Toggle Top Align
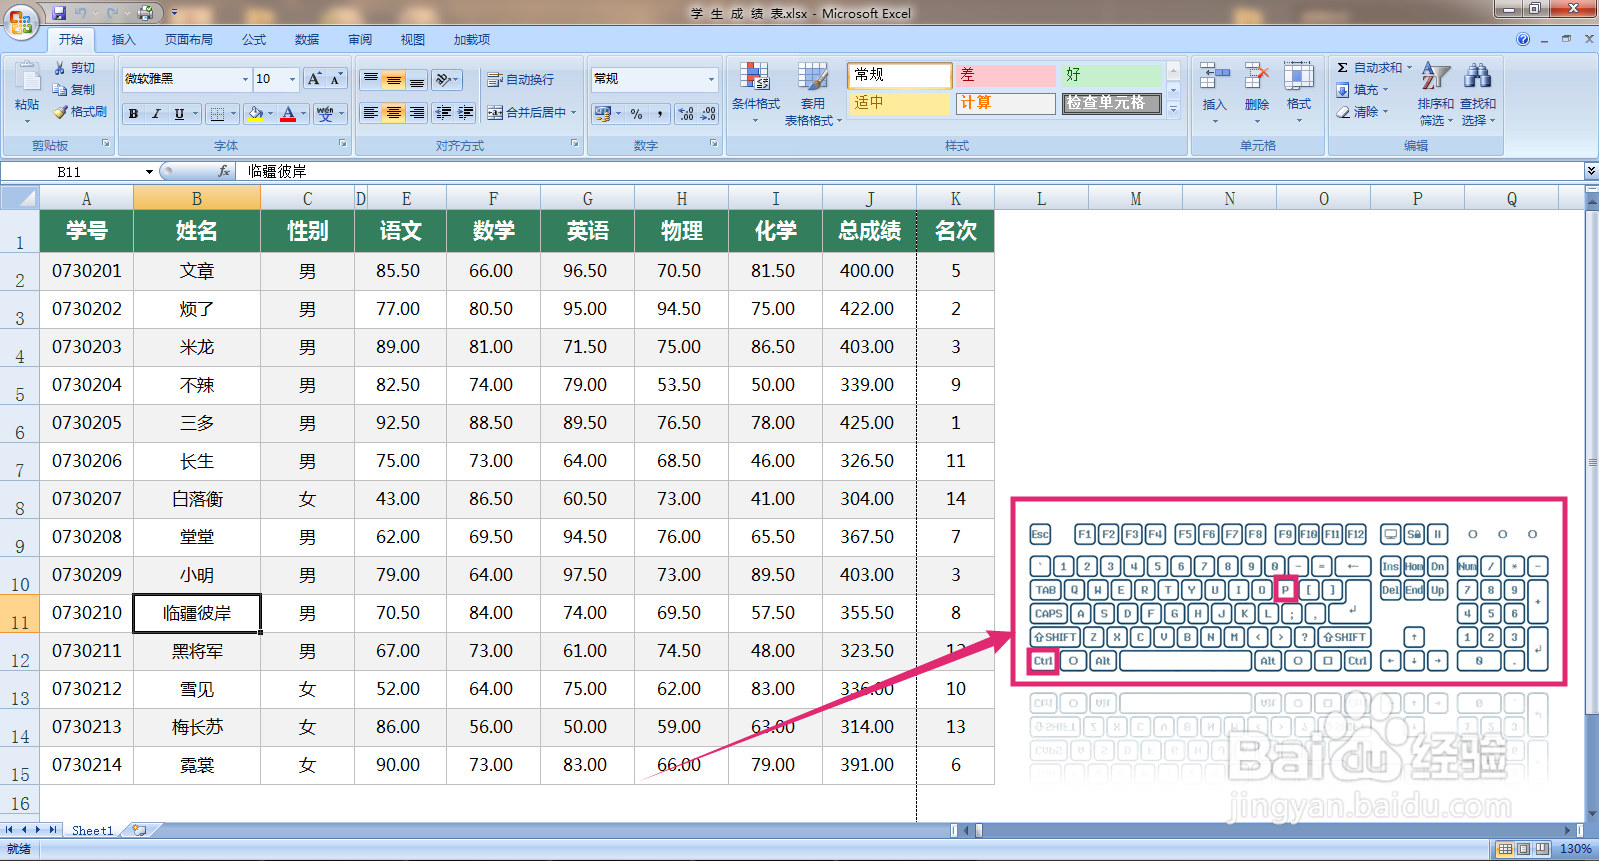Screen dimensions: 1599x861 (x=371, y=79)
